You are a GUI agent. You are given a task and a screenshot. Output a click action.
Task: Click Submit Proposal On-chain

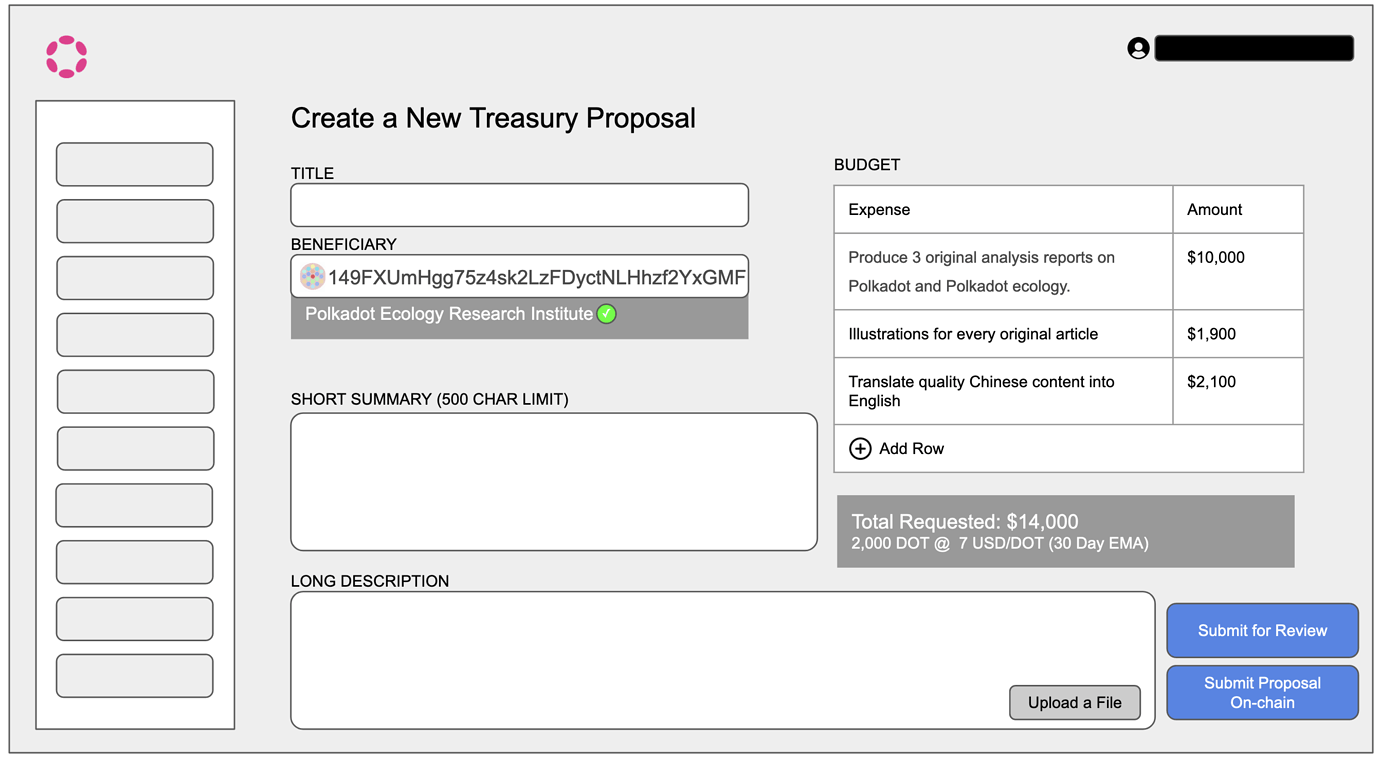click(x=1262, y=692)
